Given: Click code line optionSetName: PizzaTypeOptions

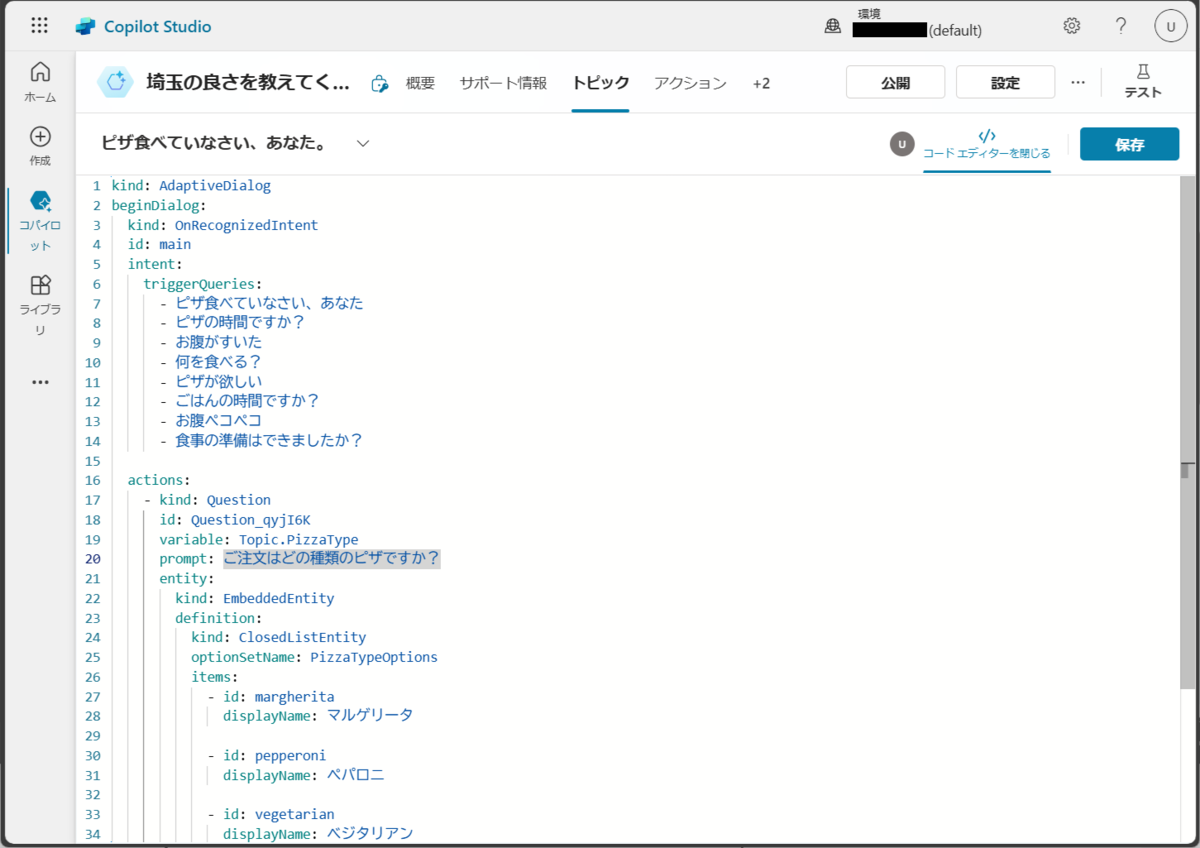Looking at the screenshot, I should [315, 657].
